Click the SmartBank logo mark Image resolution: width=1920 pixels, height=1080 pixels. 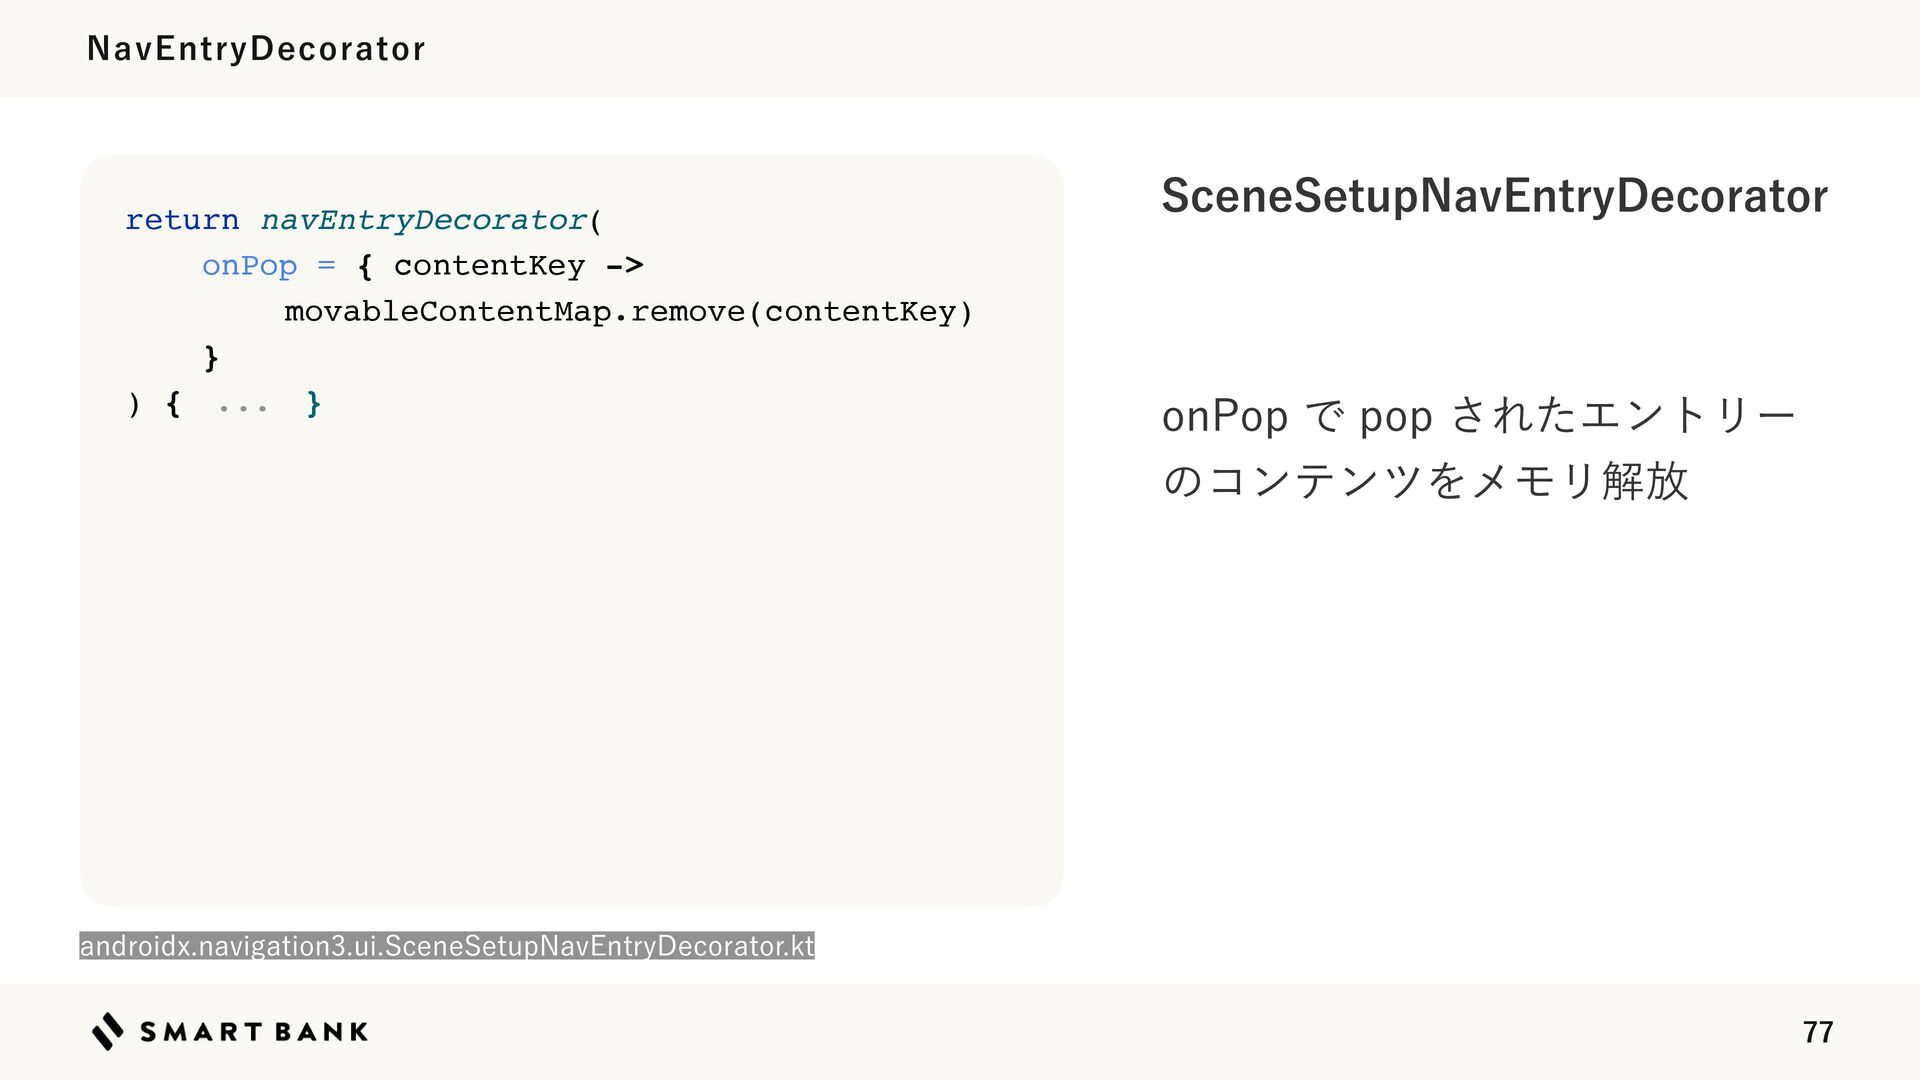click(108, 1031)
